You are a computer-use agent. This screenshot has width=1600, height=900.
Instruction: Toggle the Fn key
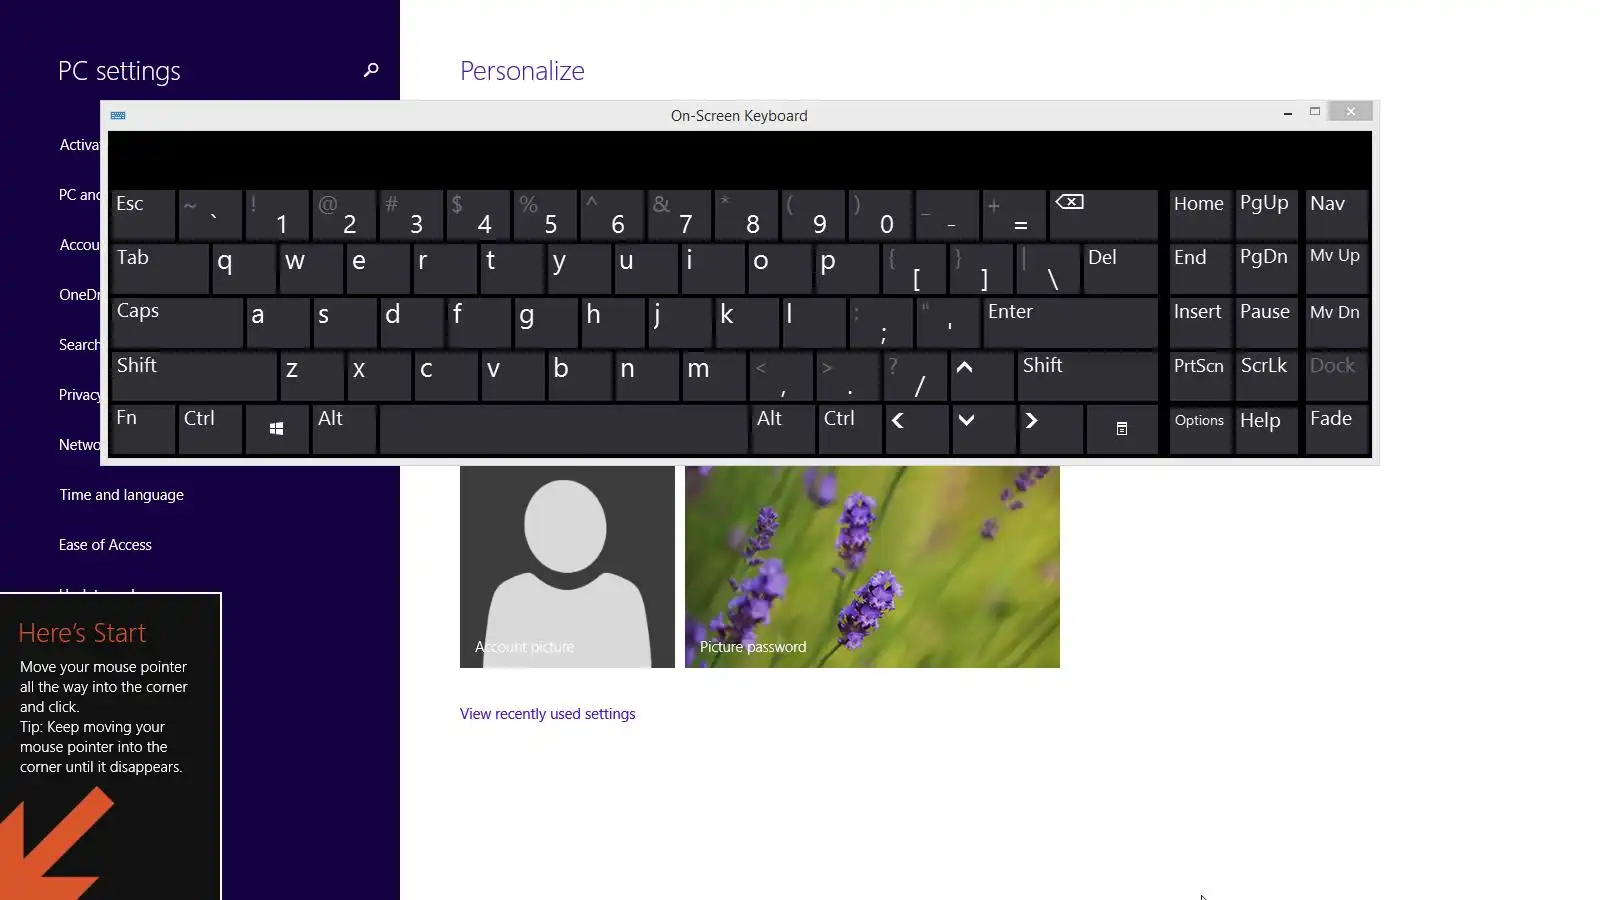coord(143,429)
